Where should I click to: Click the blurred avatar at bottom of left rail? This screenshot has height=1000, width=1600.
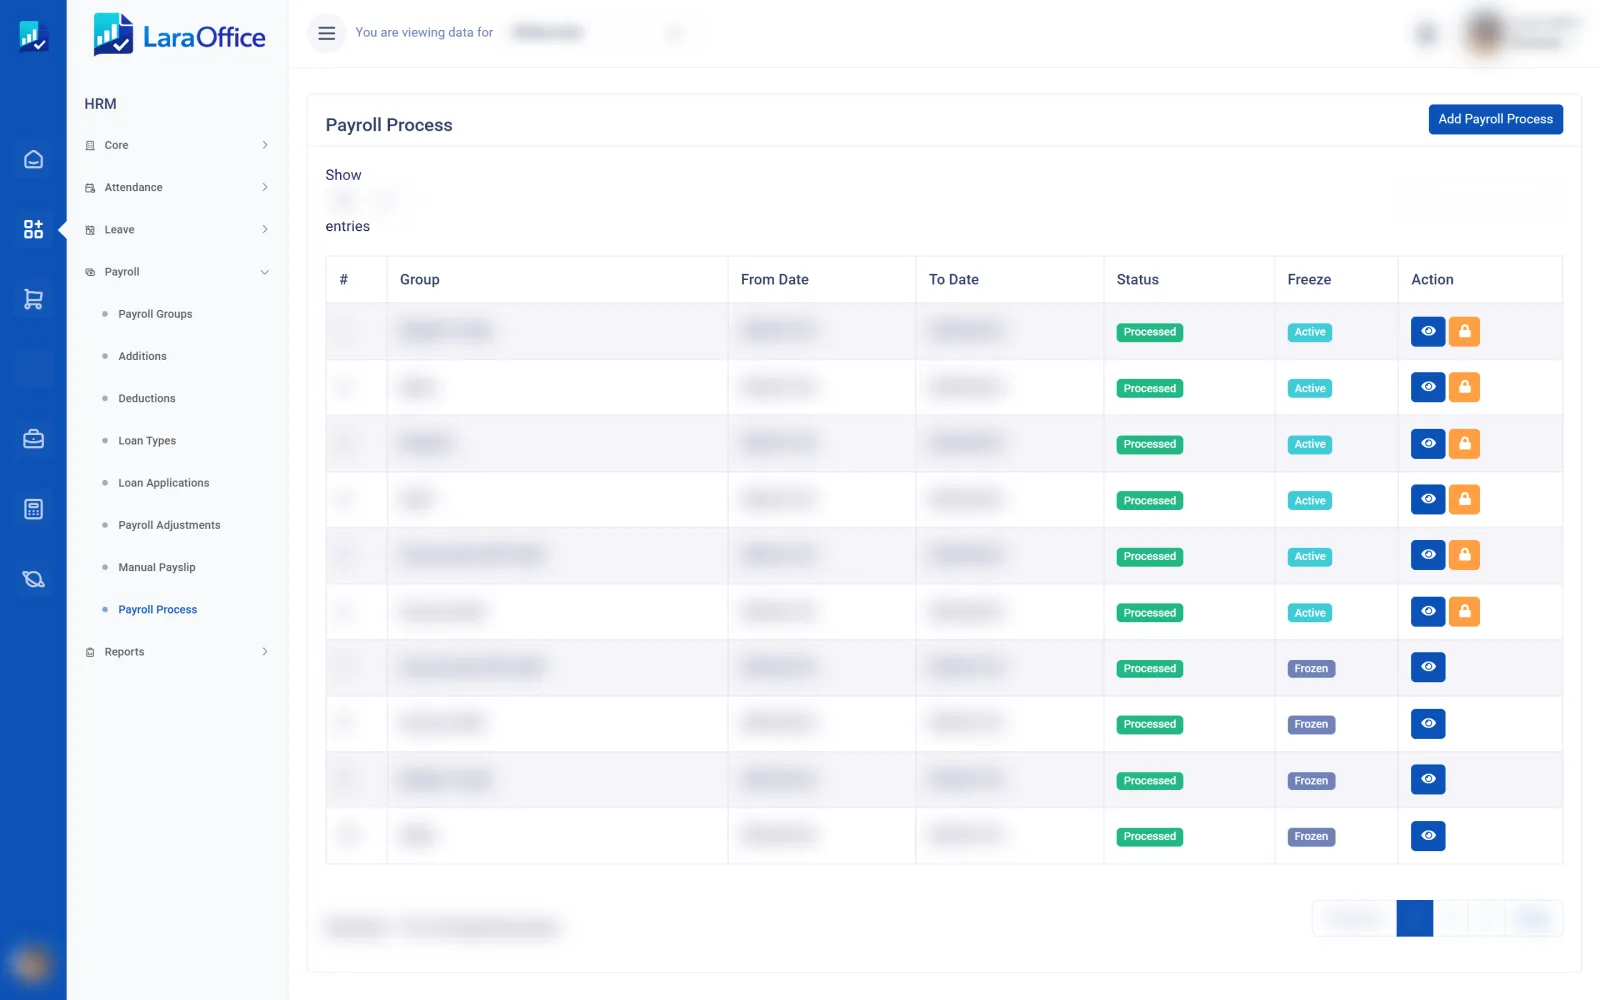(x=33, y=965)
